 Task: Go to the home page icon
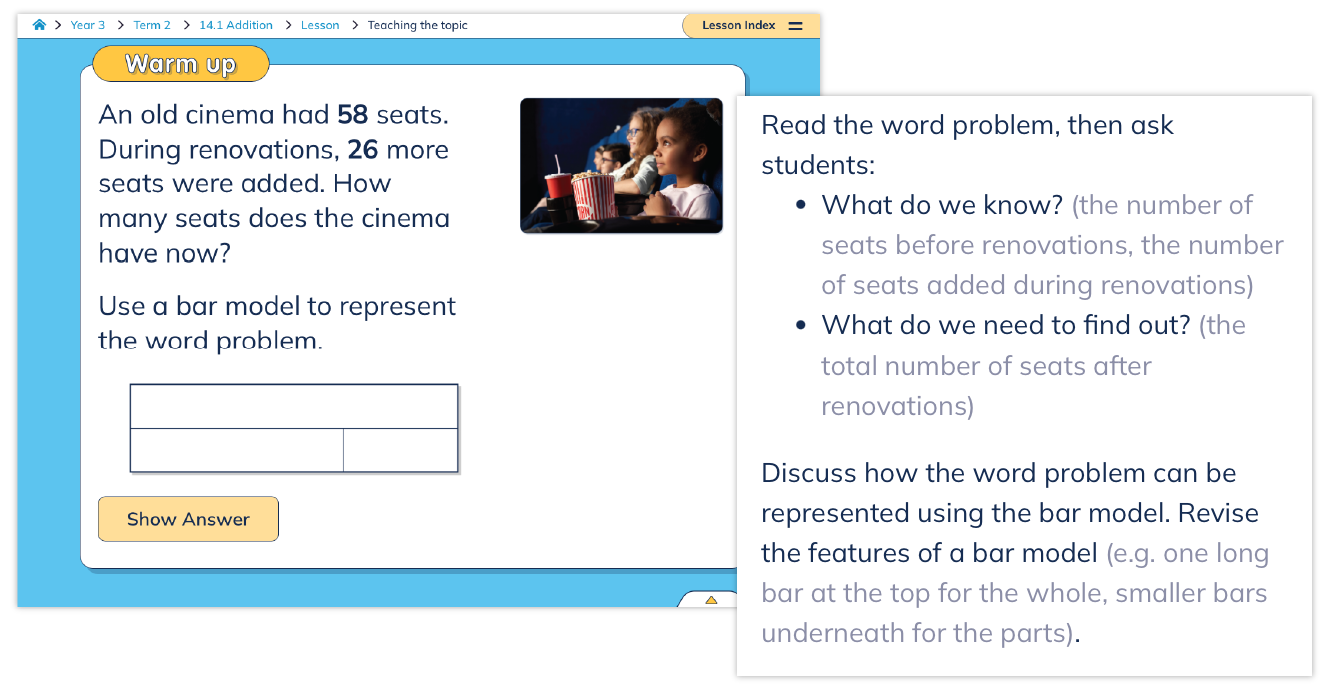pyautogui.click(x=39, y=25)
